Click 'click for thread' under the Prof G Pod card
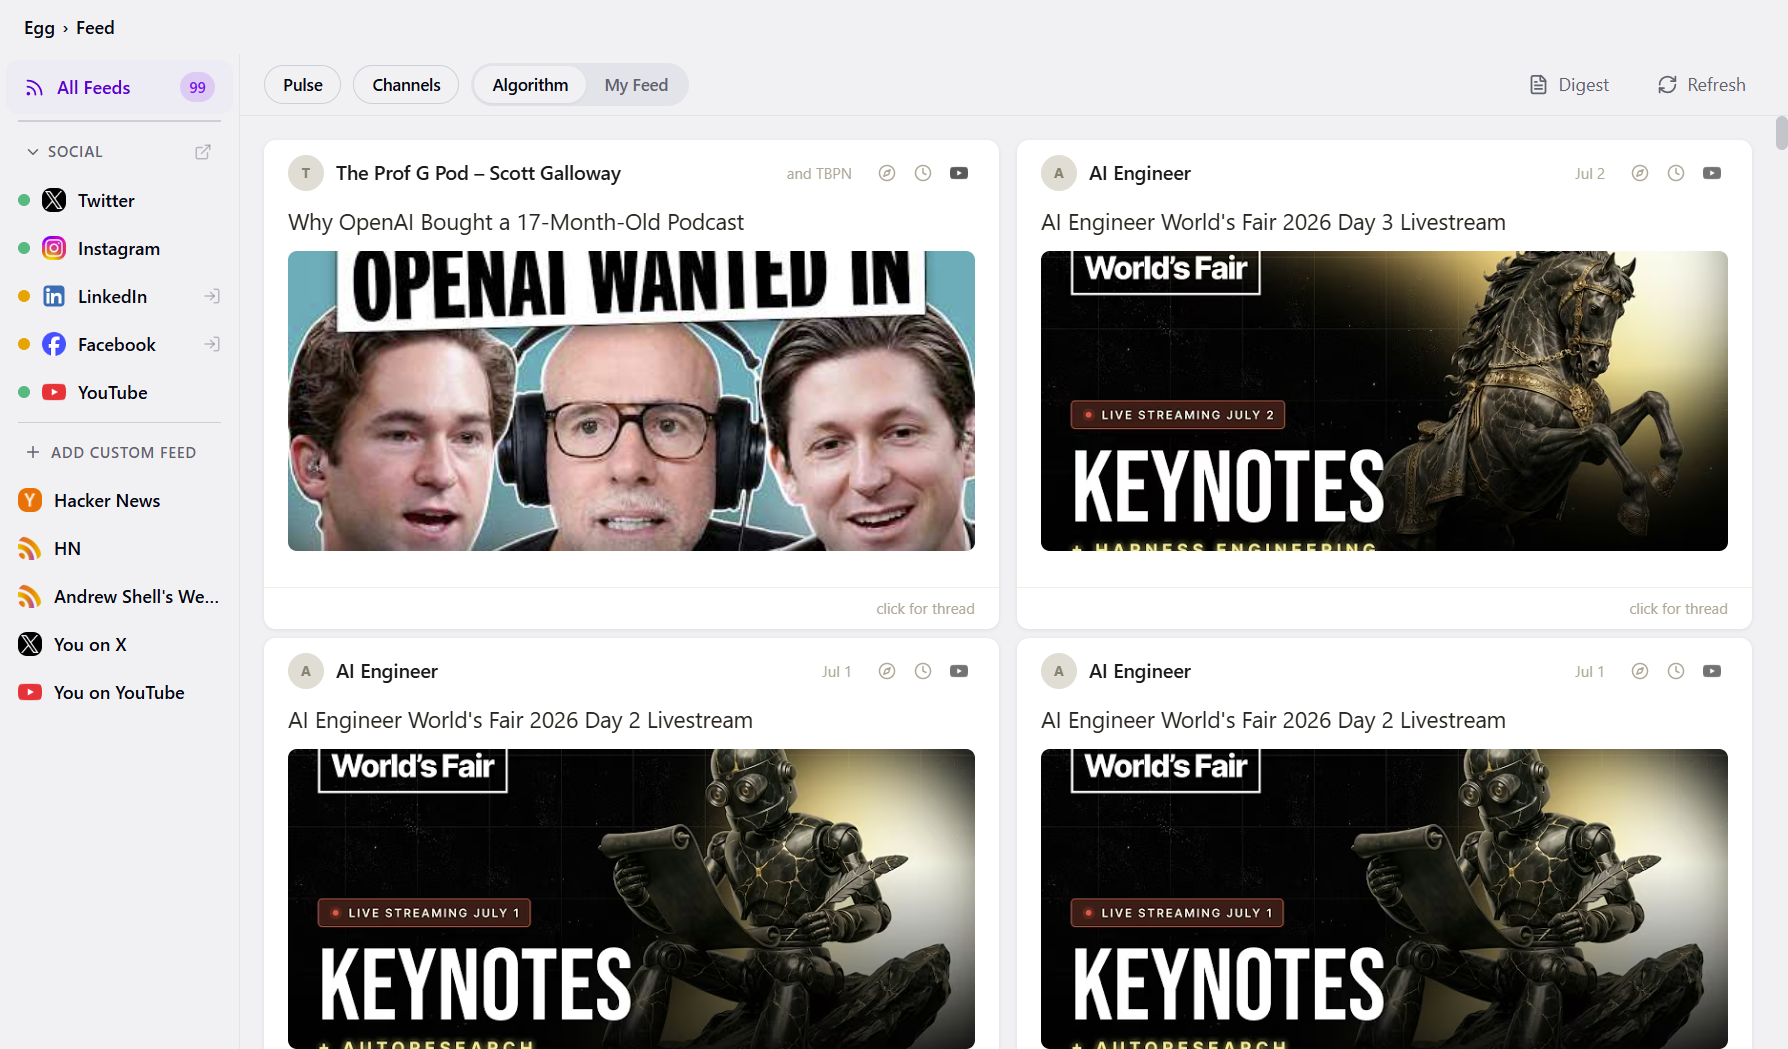This screenshot has height=1049, width=1788. [x=925, y=609]
